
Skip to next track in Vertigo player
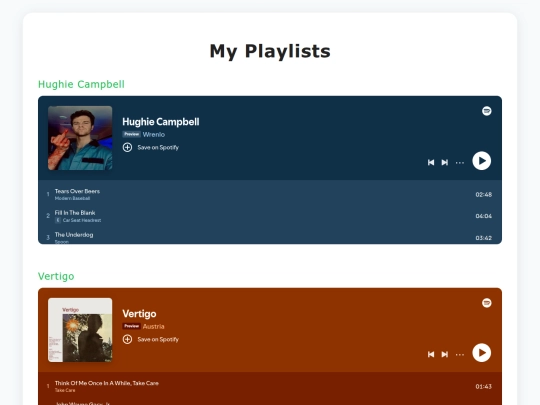click(x=445, y=354)
